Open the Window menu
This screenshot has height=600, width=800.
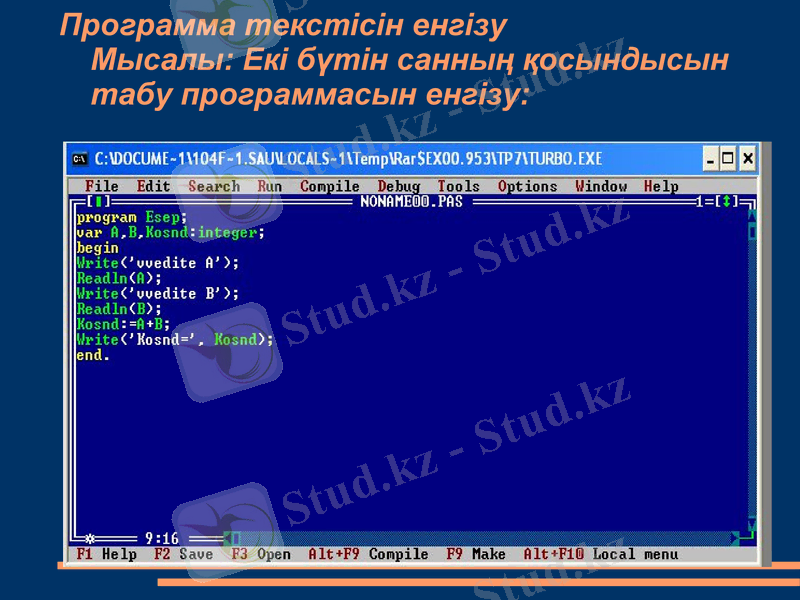click(x=601, y=186)
